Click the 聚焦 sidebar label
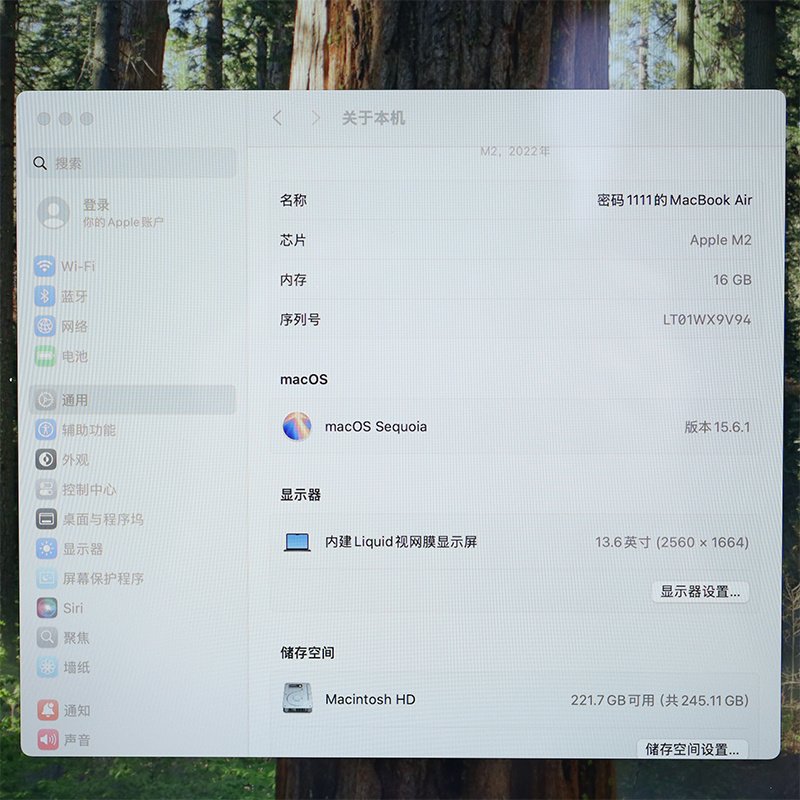This screenshot has height=800, width=800. tap(77, 638)
